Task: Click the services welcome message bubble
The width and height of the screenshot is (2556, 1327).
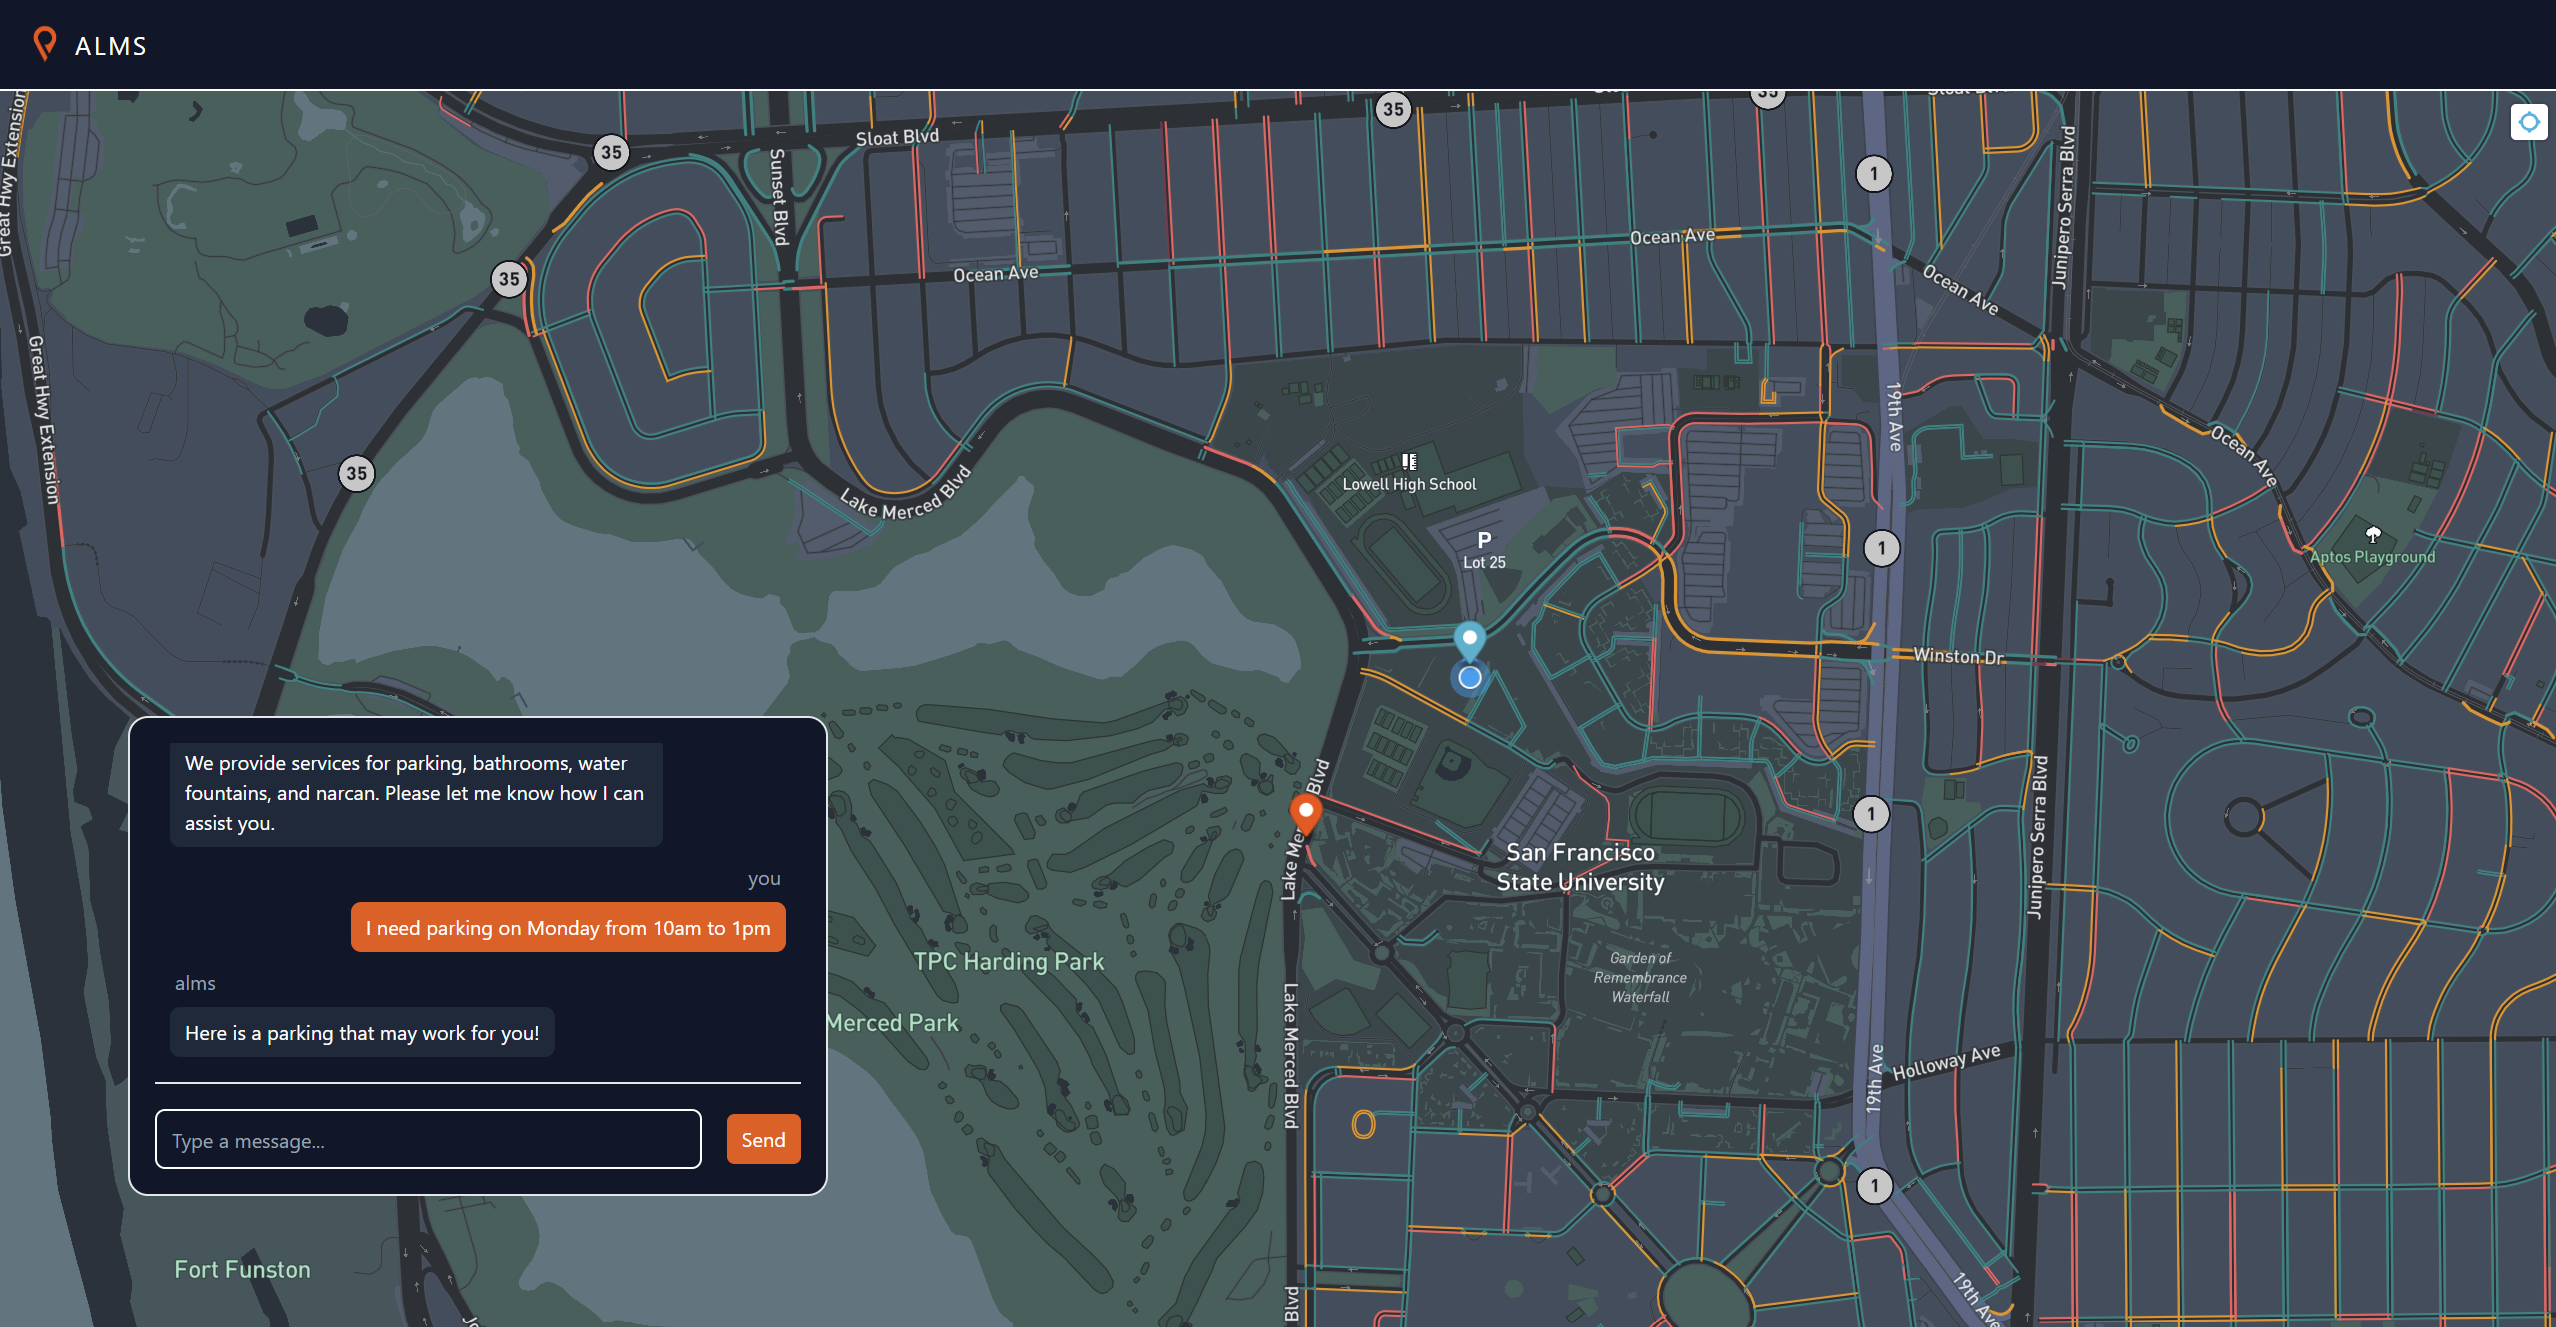Action: pyautogui.click(x=415, y=793)
